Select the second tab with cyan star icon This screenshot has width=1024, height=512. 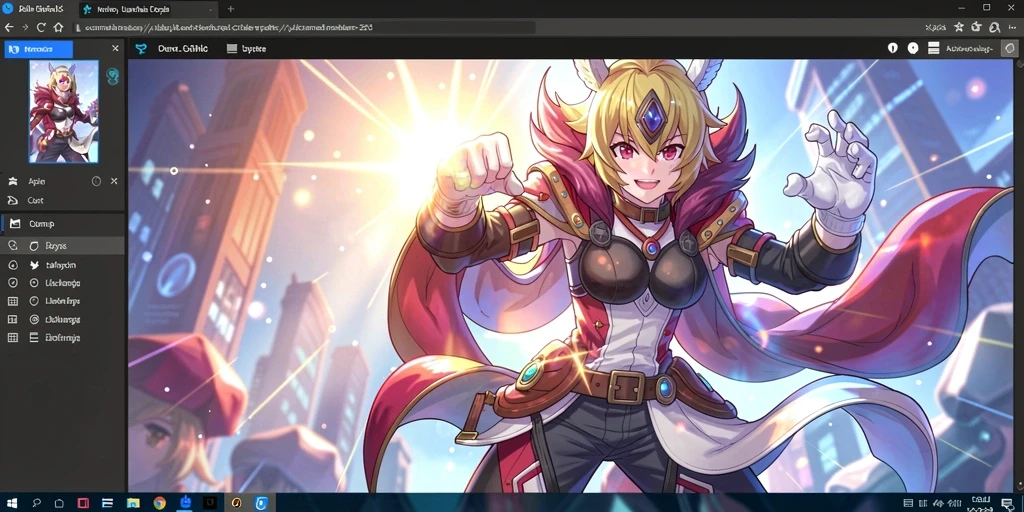click(x=148, y=9)
